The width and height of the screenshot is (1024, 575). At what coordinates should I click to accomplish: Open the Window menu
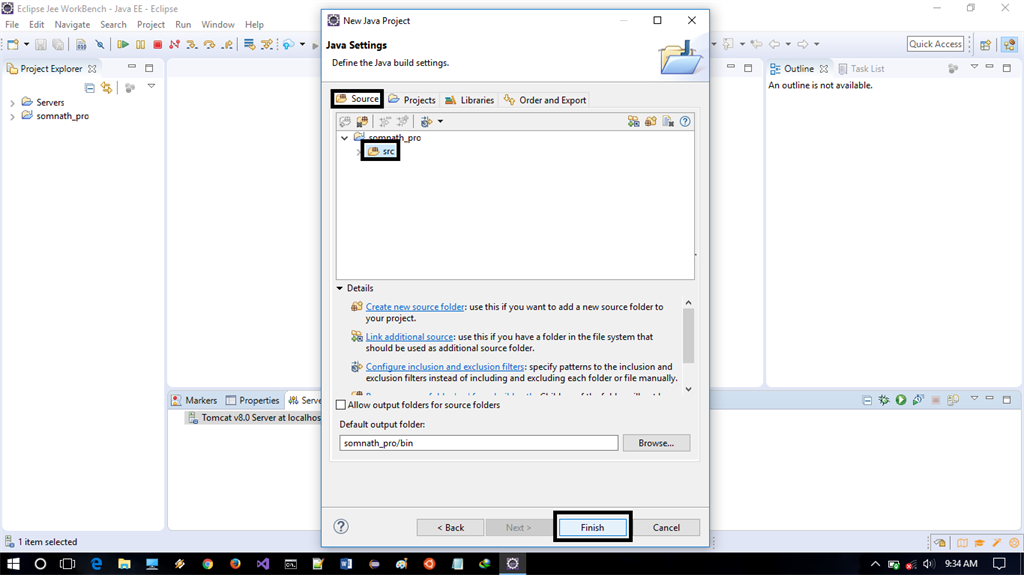point(217,24)
